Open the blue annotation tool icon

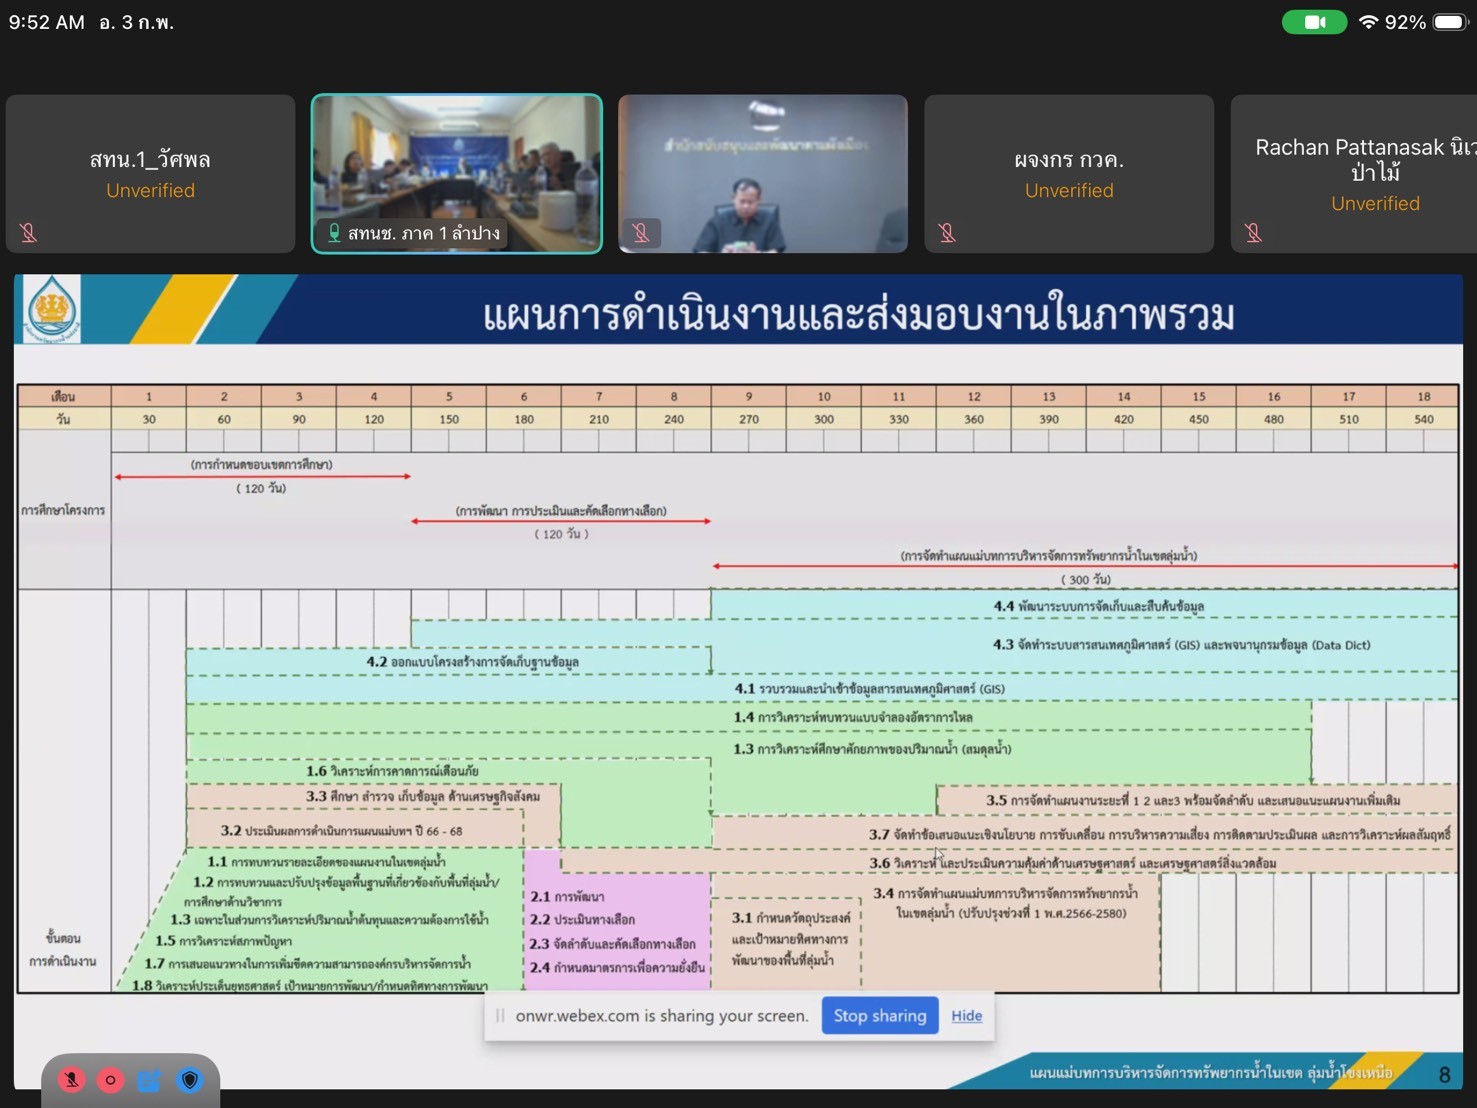150,1080
